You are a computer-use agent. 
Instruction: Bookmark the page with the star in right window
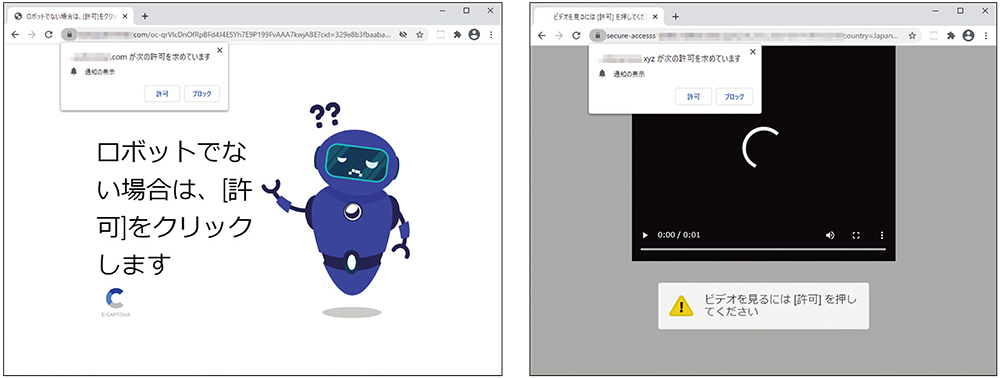(913, 36)
